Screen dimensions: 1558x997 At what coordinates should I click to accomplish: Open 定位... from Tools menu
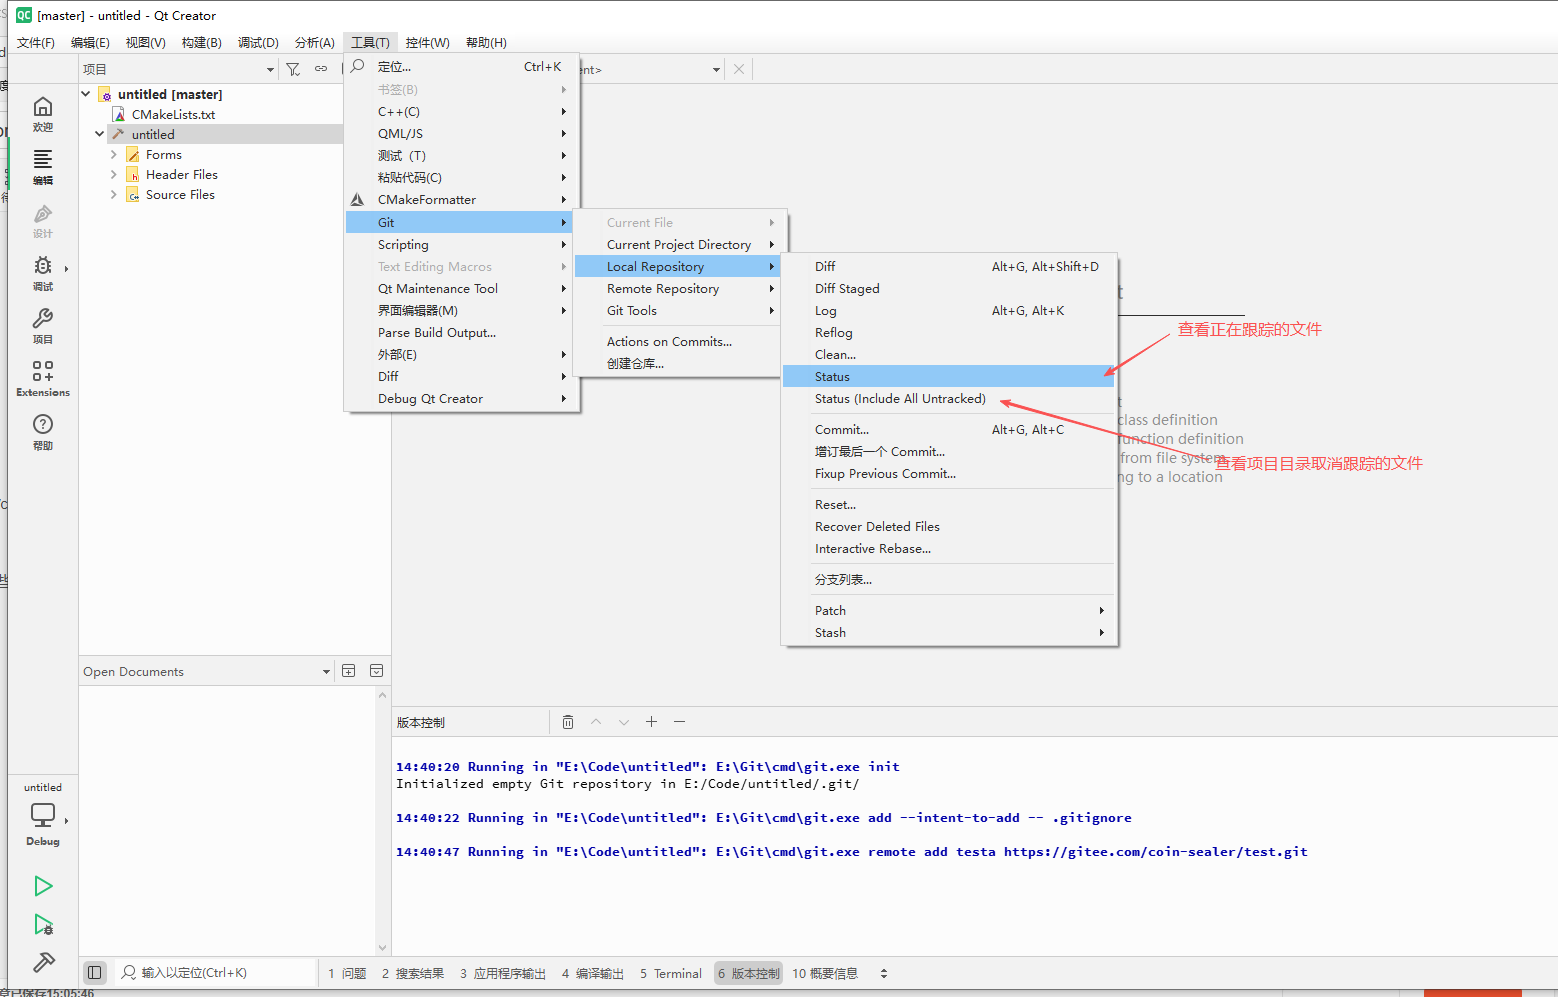click(461, 67)
